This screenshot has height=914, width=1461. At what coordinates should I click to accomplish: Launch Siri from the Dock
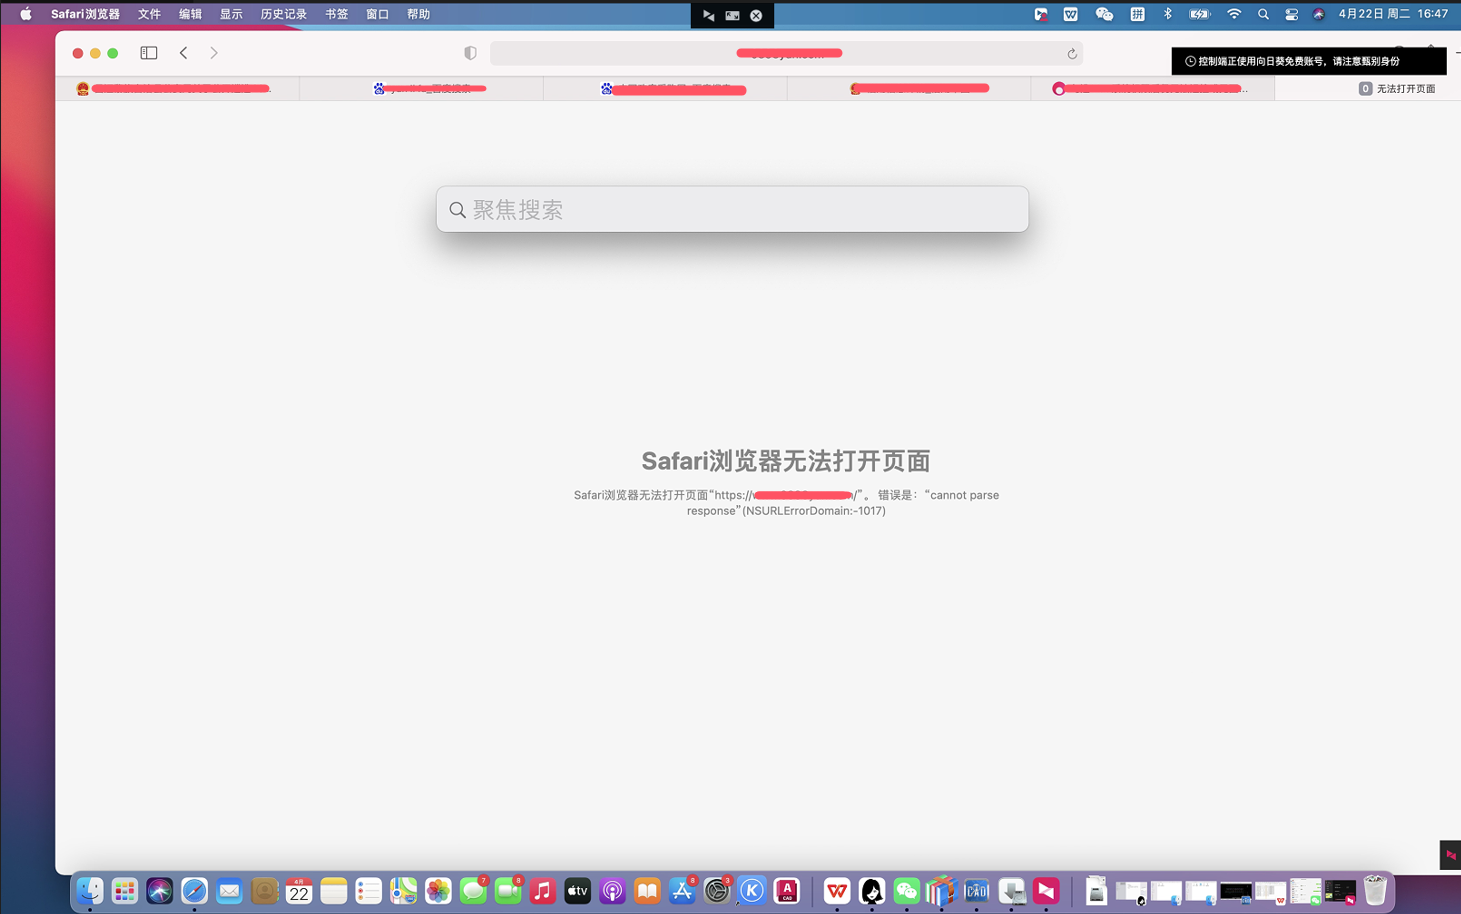(160, 890)
